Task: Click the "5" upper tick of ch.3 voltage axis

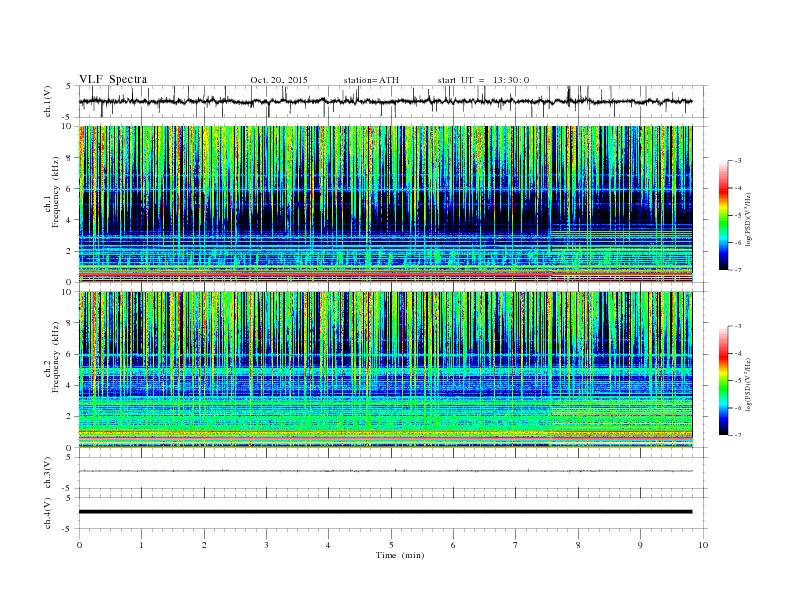Action: [x=70, y=457]
